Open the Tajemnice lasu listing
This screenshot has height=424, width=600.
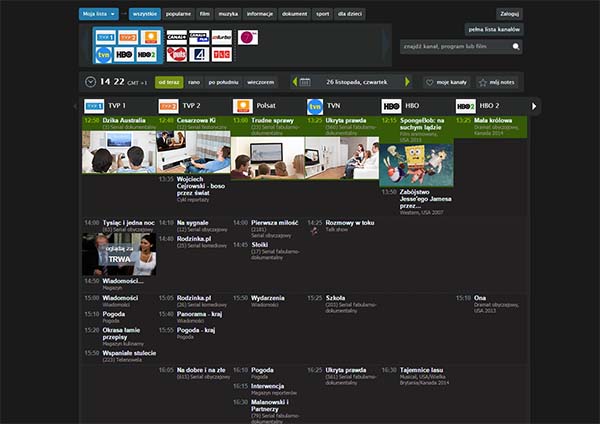421,370
